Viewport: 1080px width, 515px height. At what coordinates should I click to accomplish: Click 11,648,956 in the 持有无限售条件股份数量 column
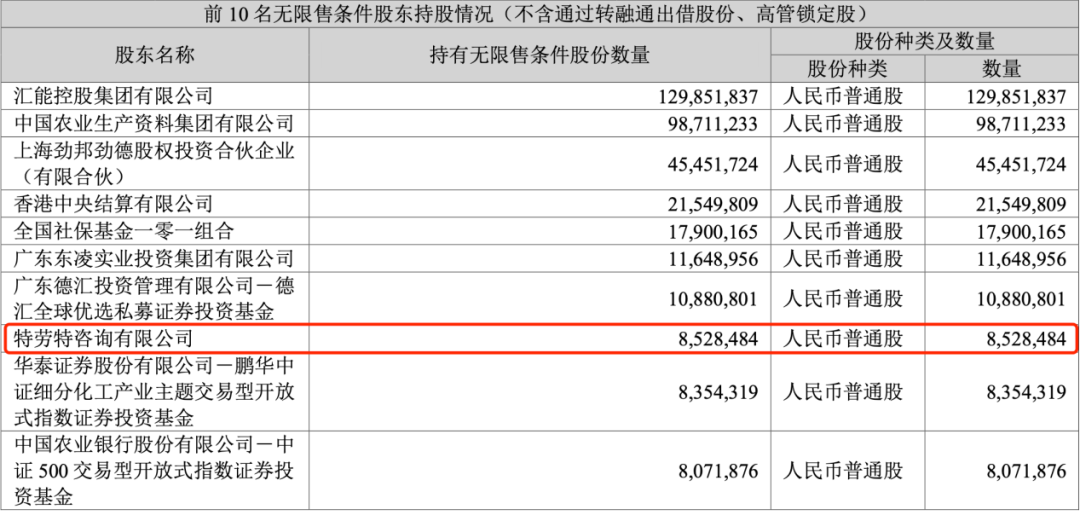coord(714,259)
